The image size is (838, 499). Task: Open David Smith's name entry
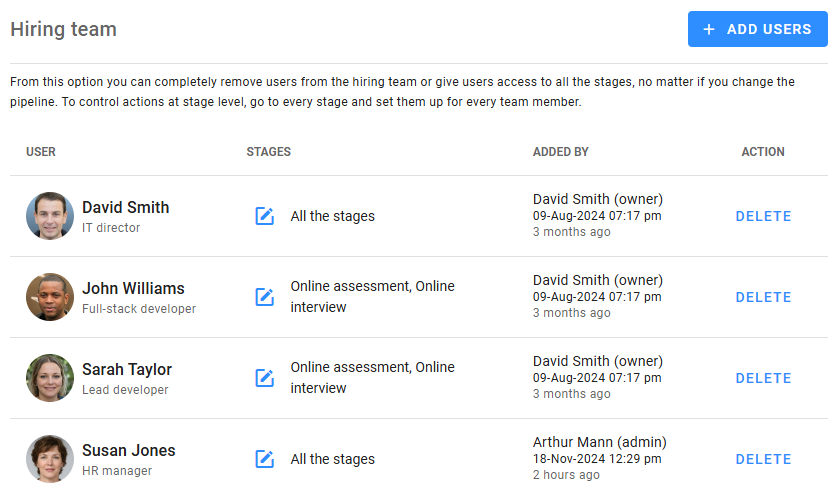pos(125,208)
